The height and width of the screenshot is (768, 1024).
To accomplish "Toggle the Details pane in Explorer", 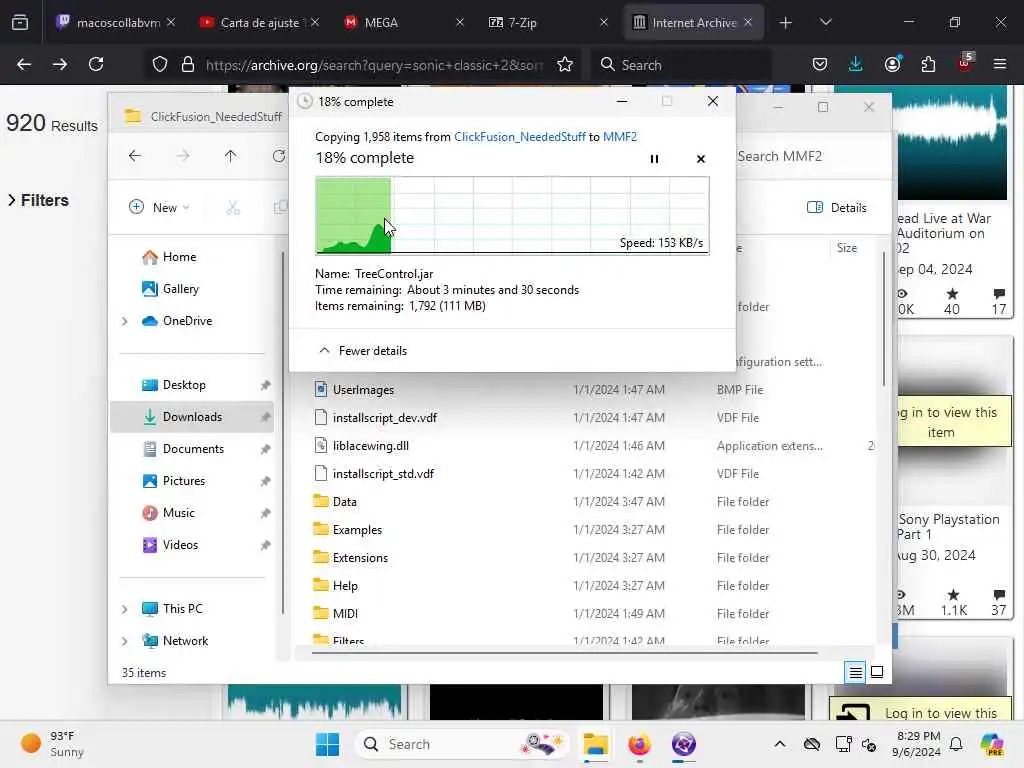I will click(x=837, y=208).
